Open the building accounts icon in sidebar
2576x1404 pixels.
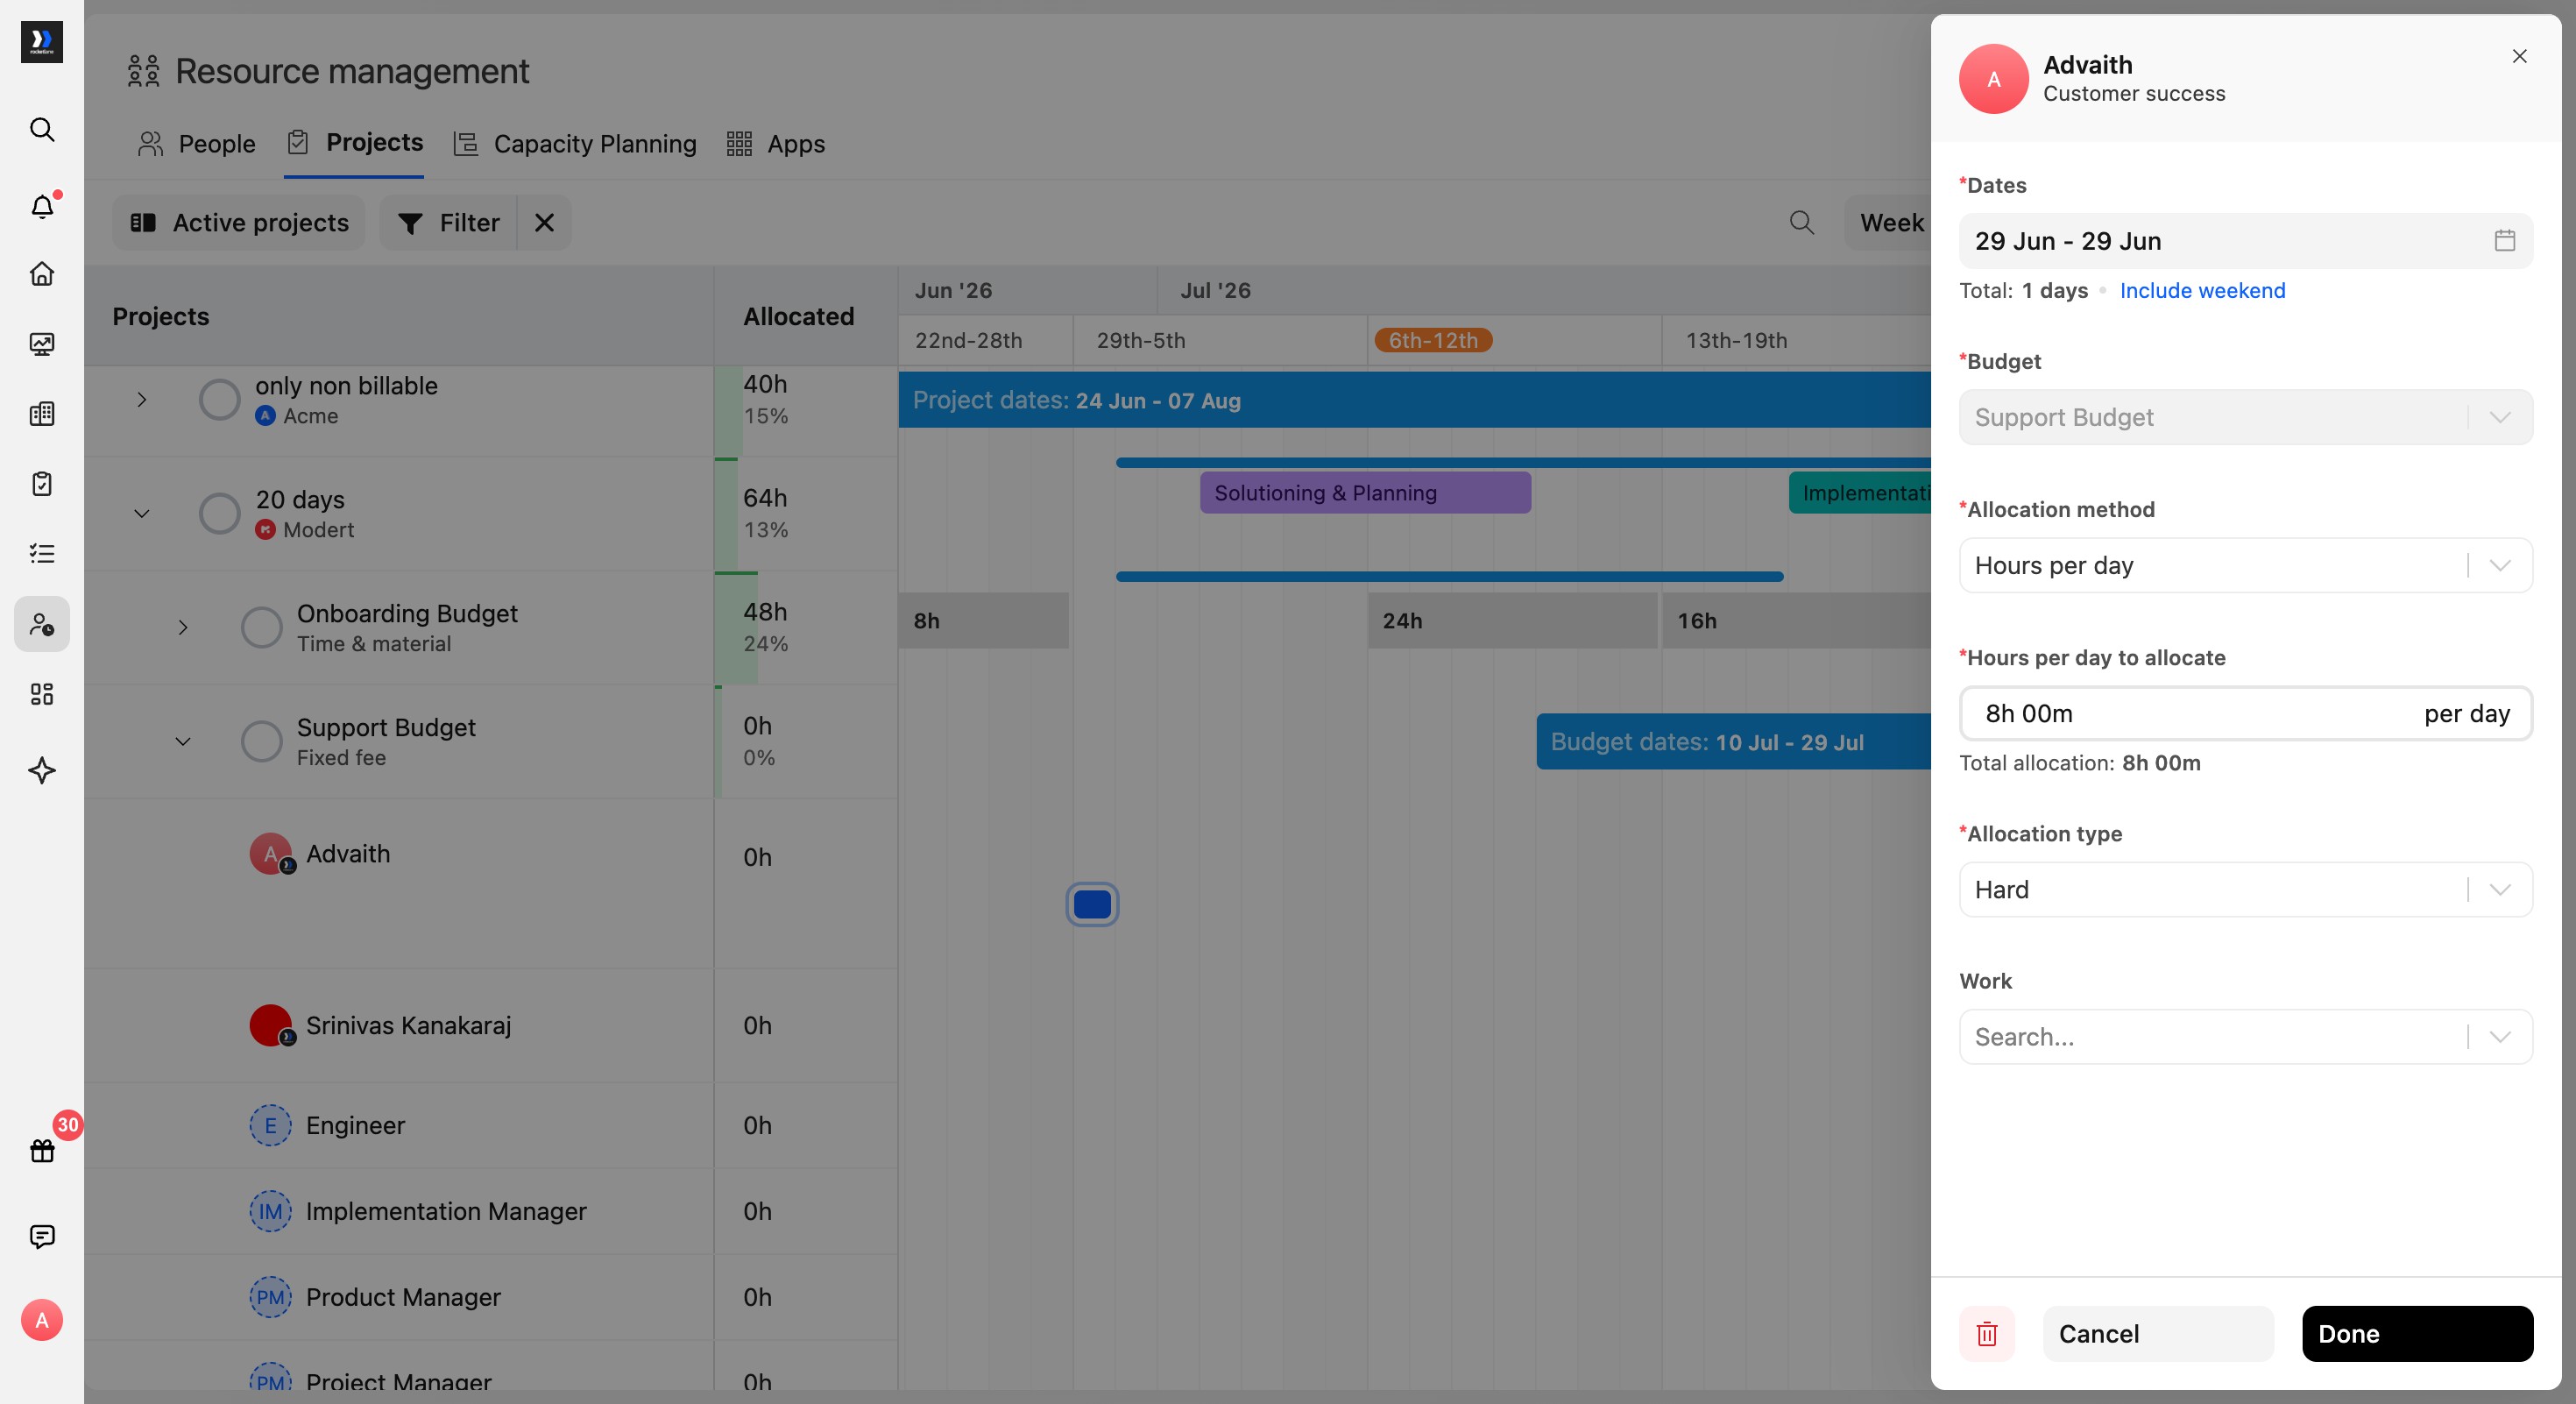click(42, 414)
